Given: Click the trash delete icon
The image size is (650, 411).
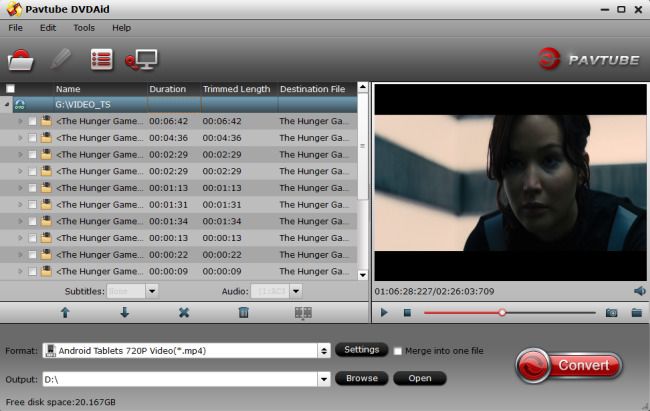Looking at the screenshot, I should point(243,312).
